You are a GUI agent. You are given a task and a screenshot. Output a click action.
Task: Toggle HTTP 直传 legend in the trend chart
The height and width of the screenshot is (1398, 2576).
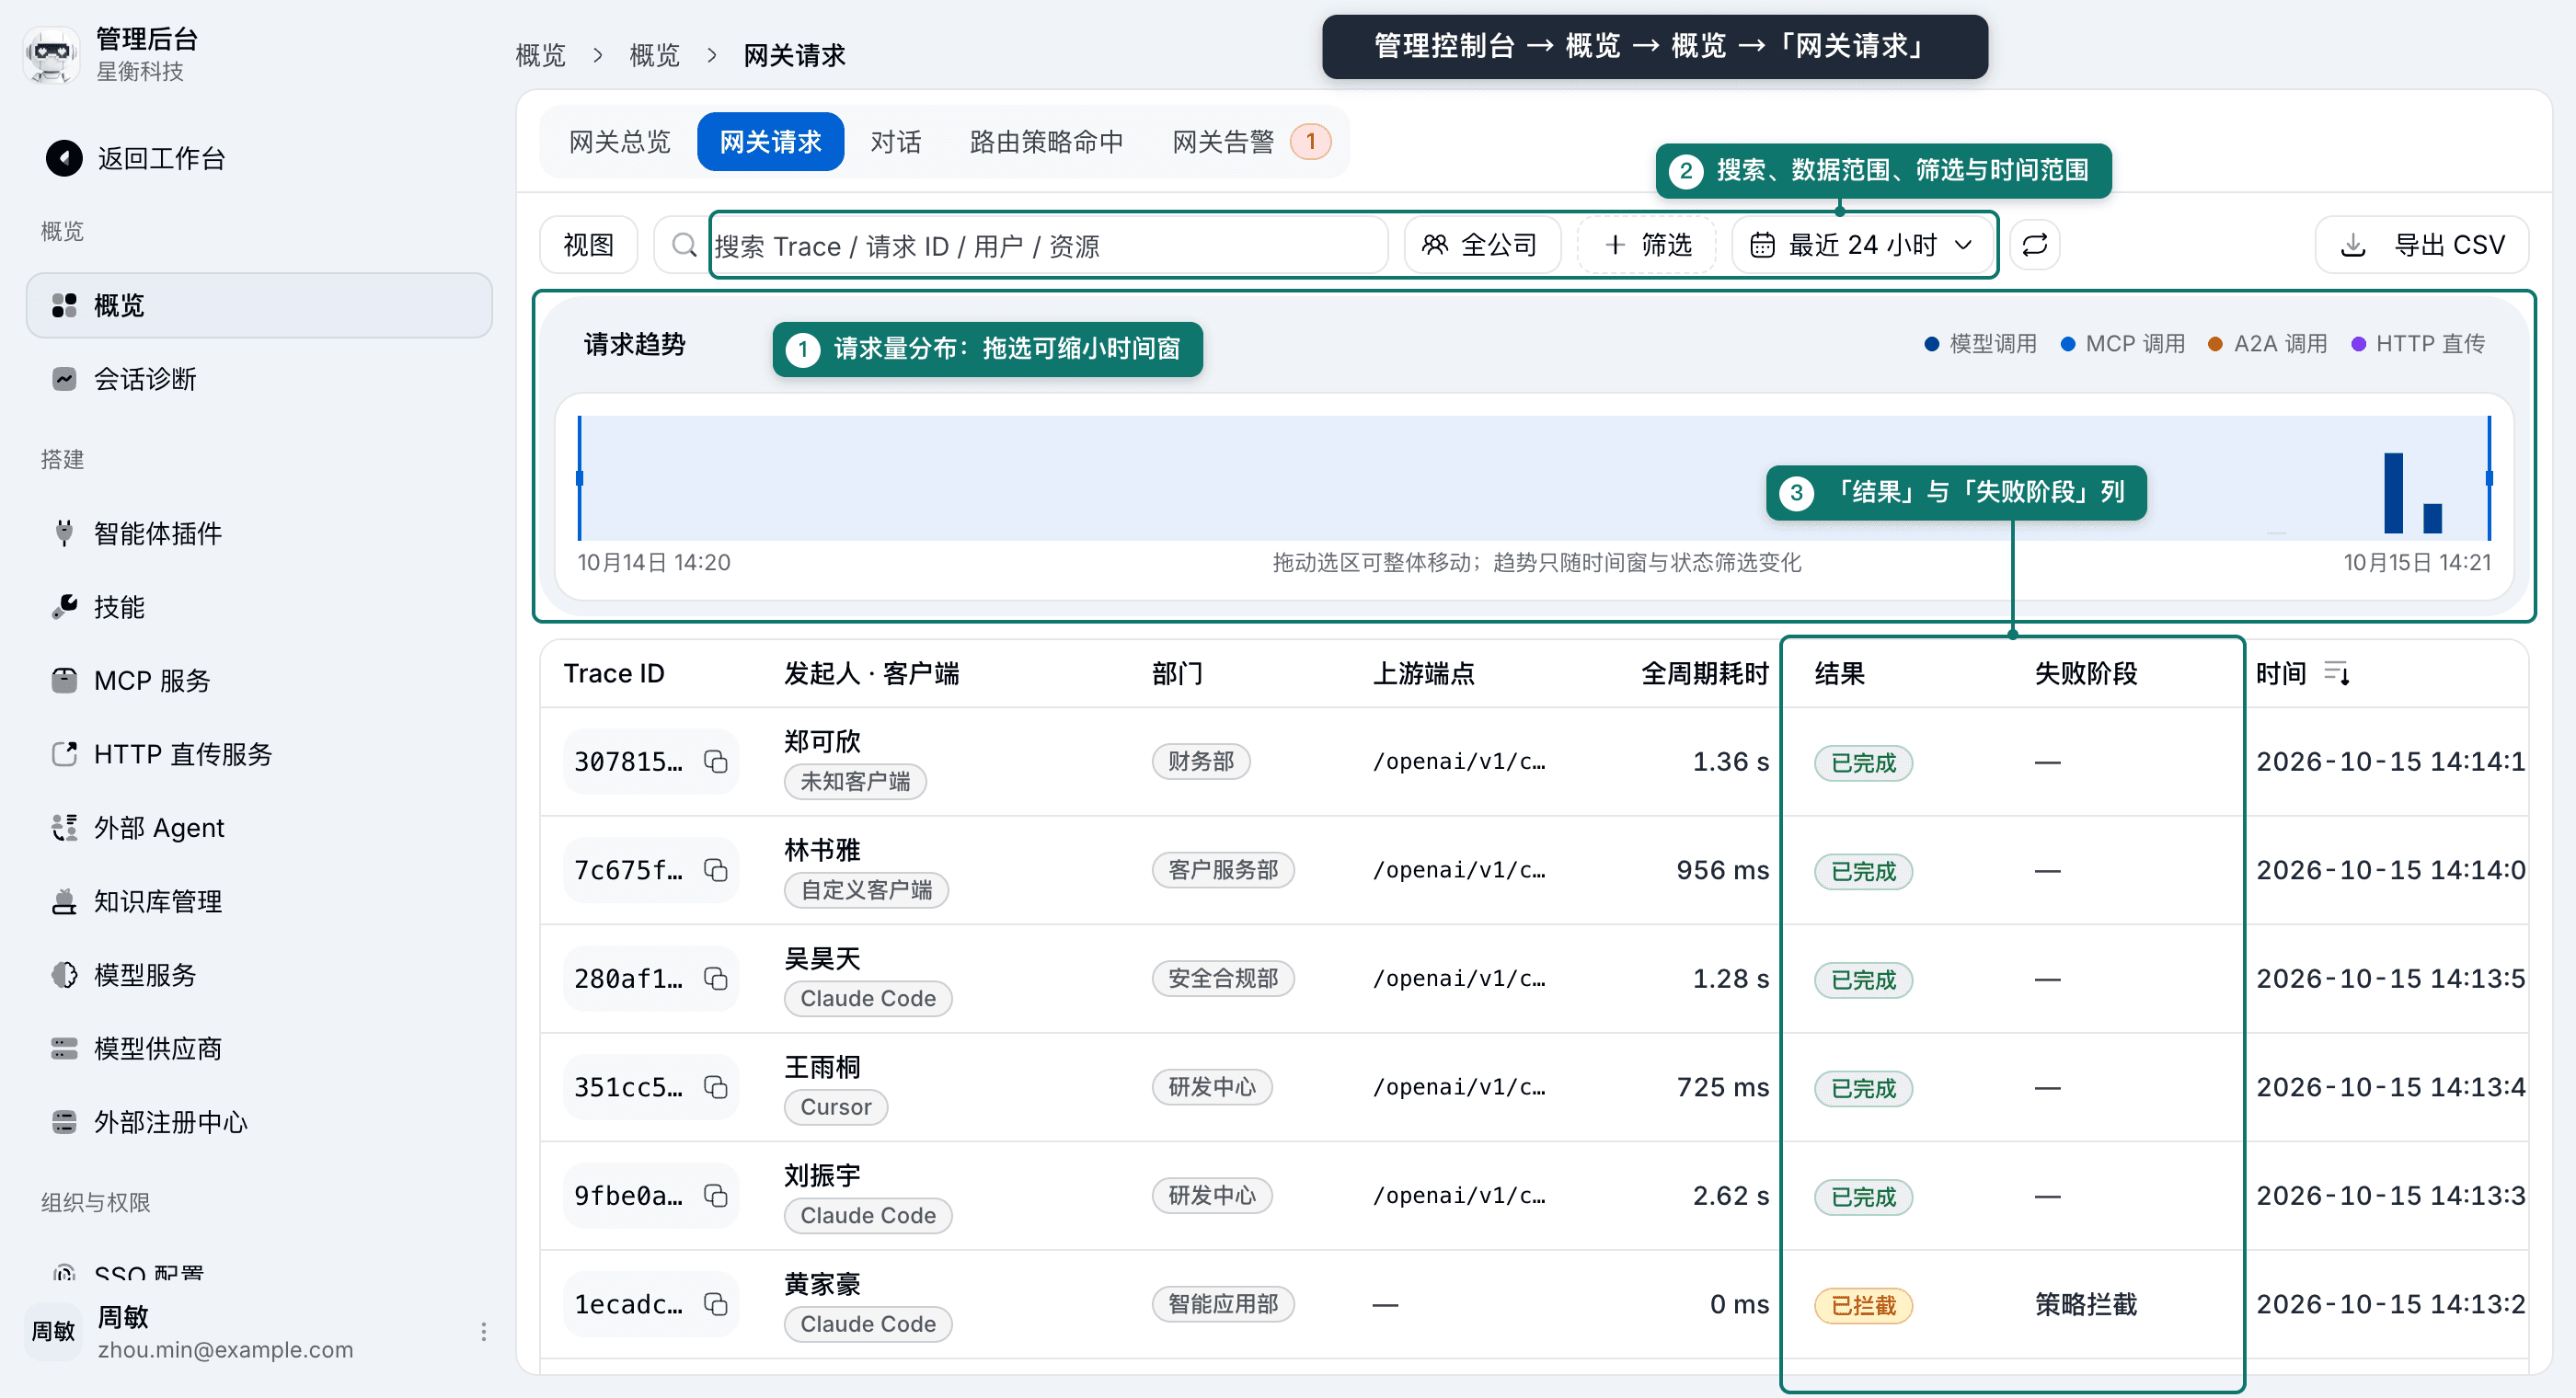[x=2418, y=344]
